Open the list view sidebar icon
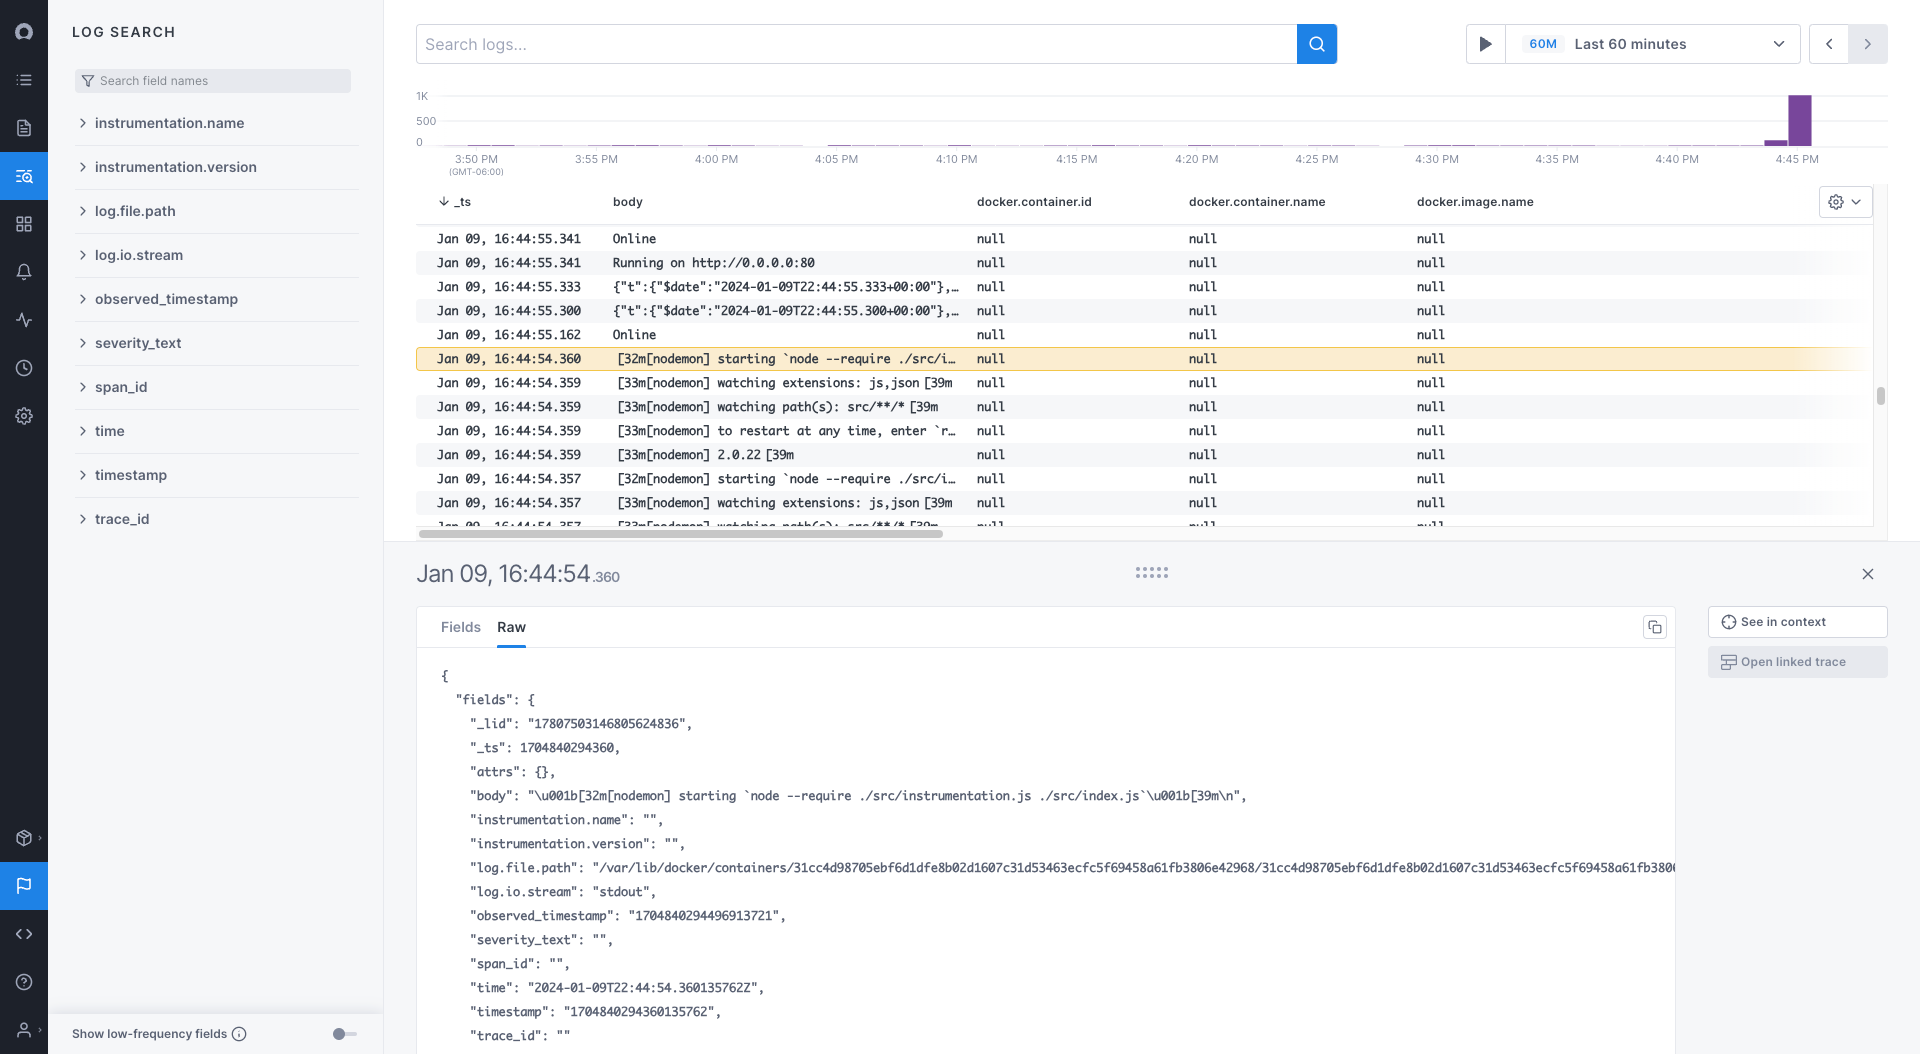 [24, 80]
